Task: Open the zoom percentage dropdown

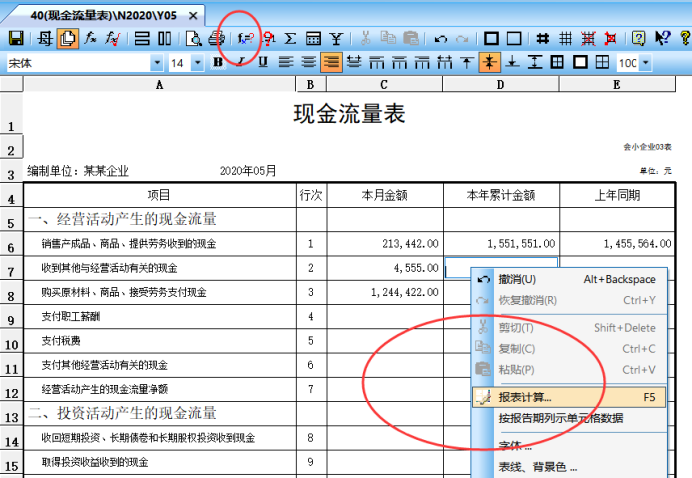Action: pos(645,63)
